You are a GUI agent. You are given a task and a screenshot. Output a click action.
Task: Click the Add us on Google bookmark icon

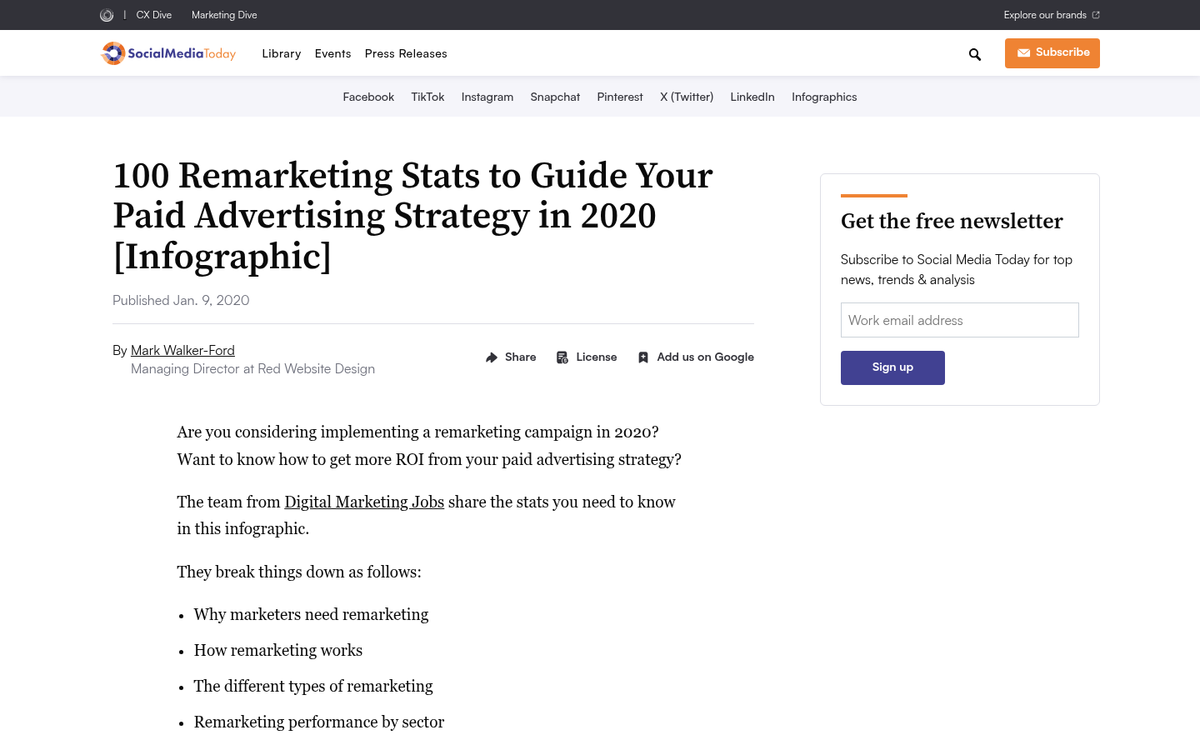coord(643,357)
